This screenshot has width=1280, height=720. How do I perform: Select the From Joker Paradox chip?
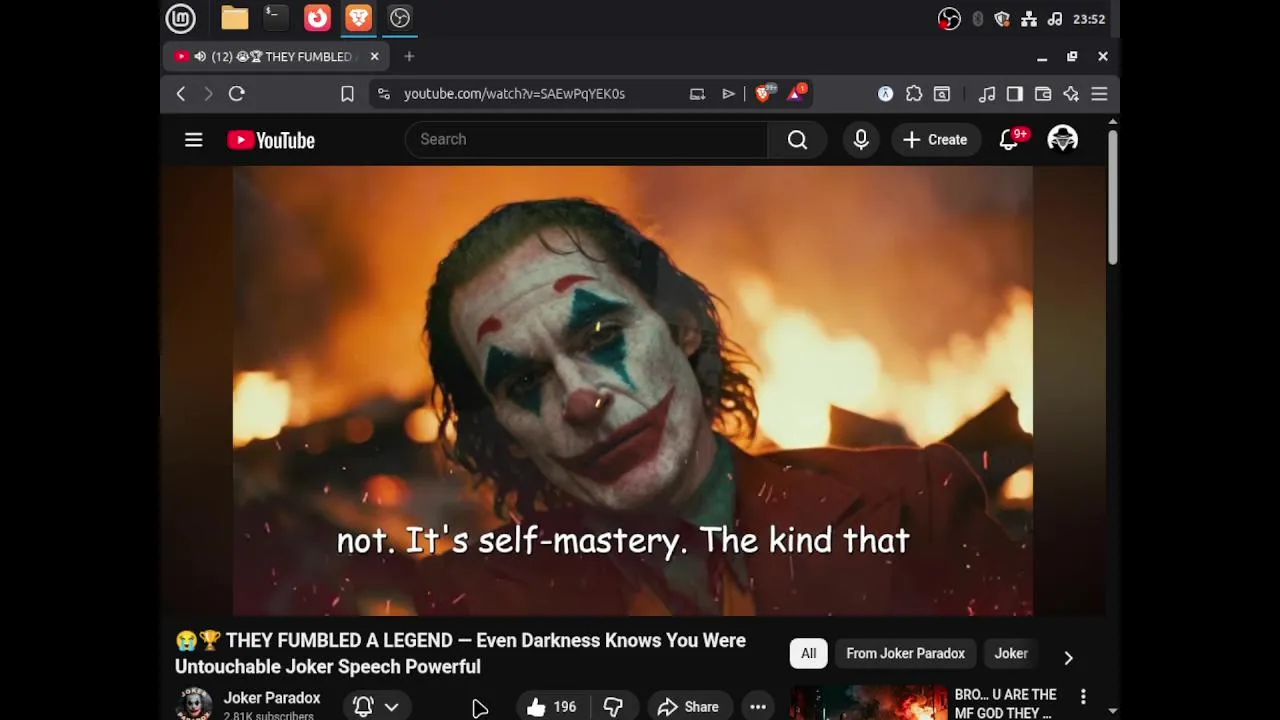tap(906, 654)
